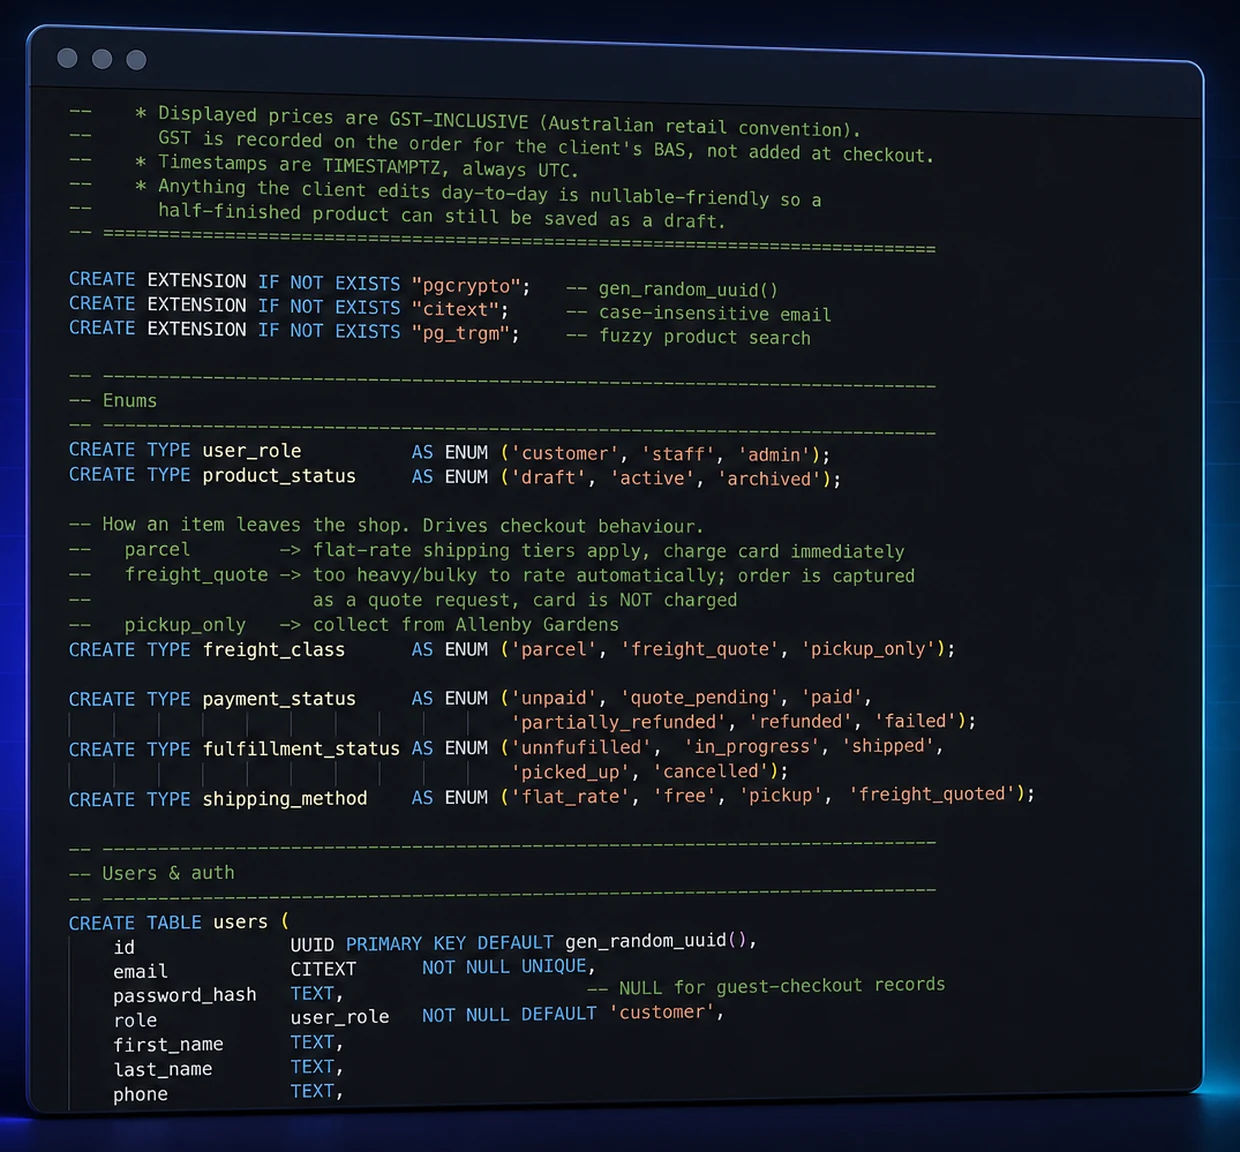The image size is (1240, 1152).
Task: Click the enum value 'in_progress'
Action: (x=752, y=746)
